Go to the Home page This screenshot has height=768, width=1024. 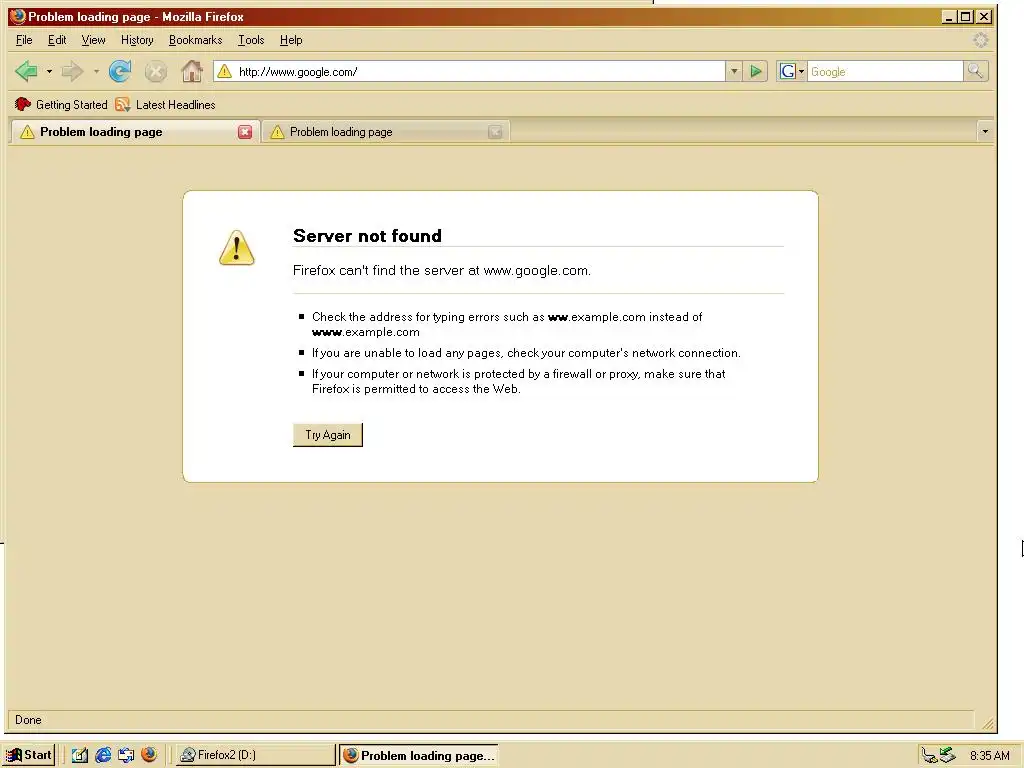191,71
